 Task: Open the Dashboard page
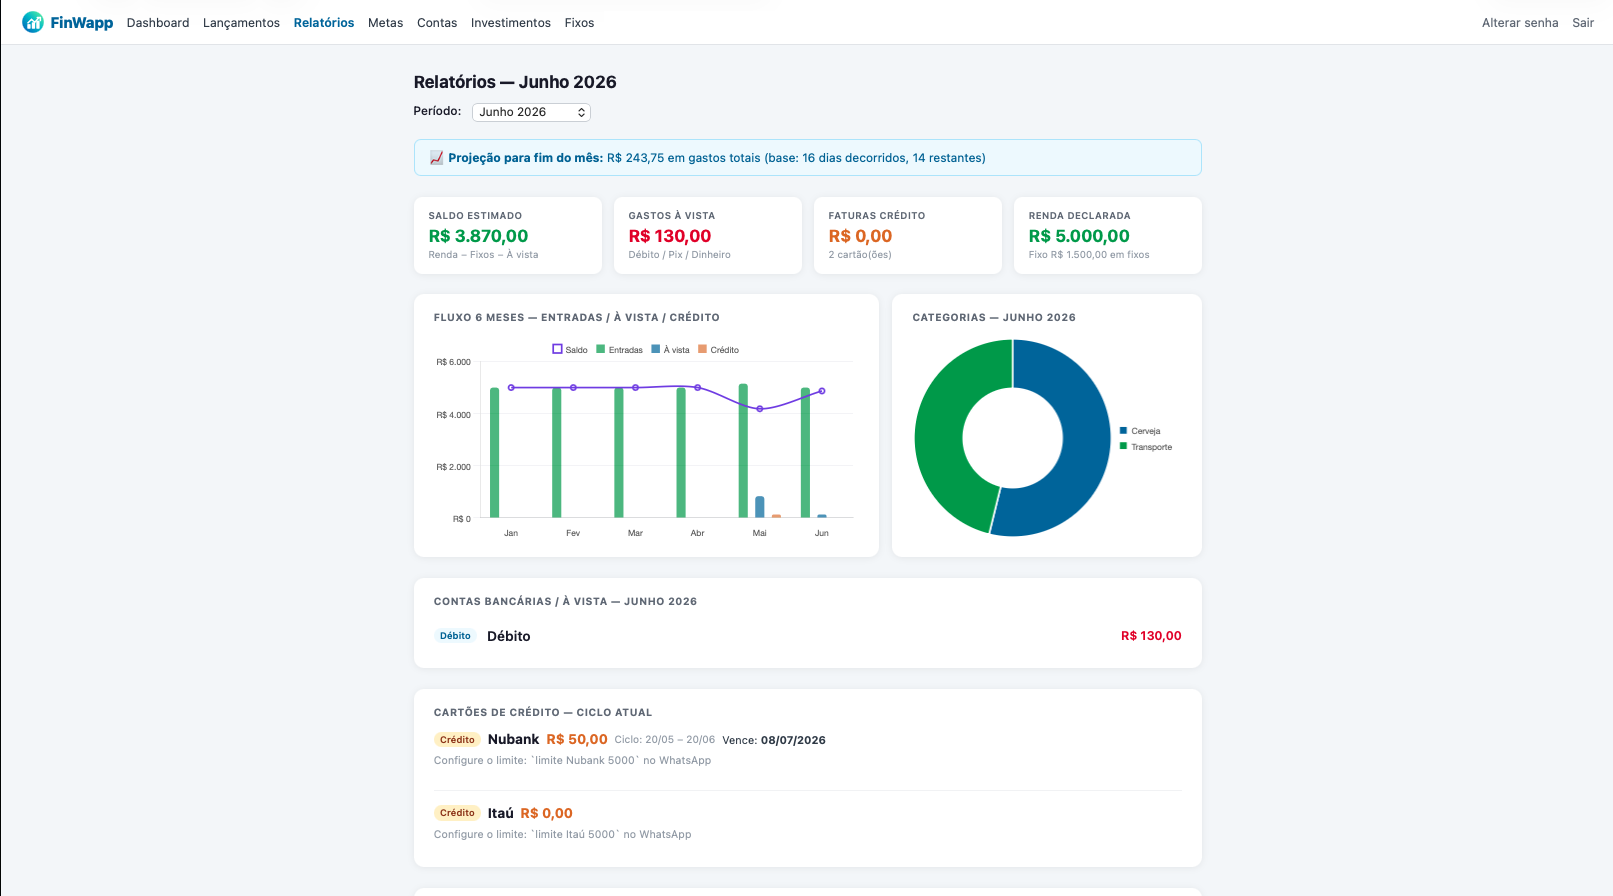pyautogui.click(x=158, y=23)
